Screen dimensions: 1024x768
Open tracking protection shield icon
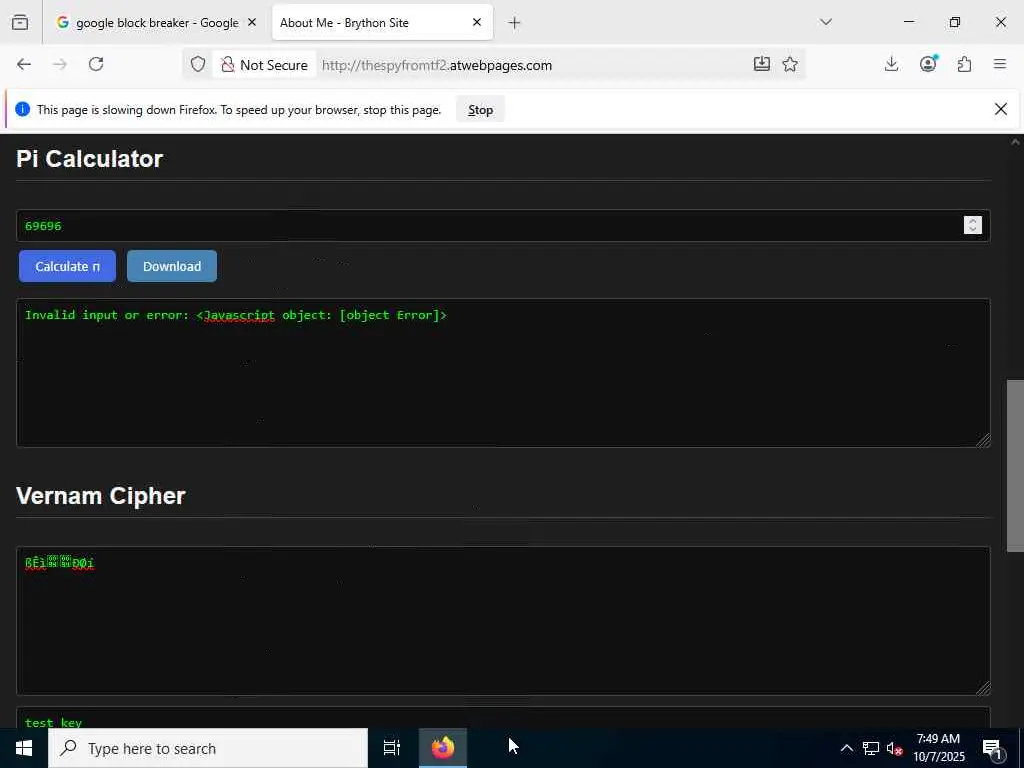pos(198,64)
